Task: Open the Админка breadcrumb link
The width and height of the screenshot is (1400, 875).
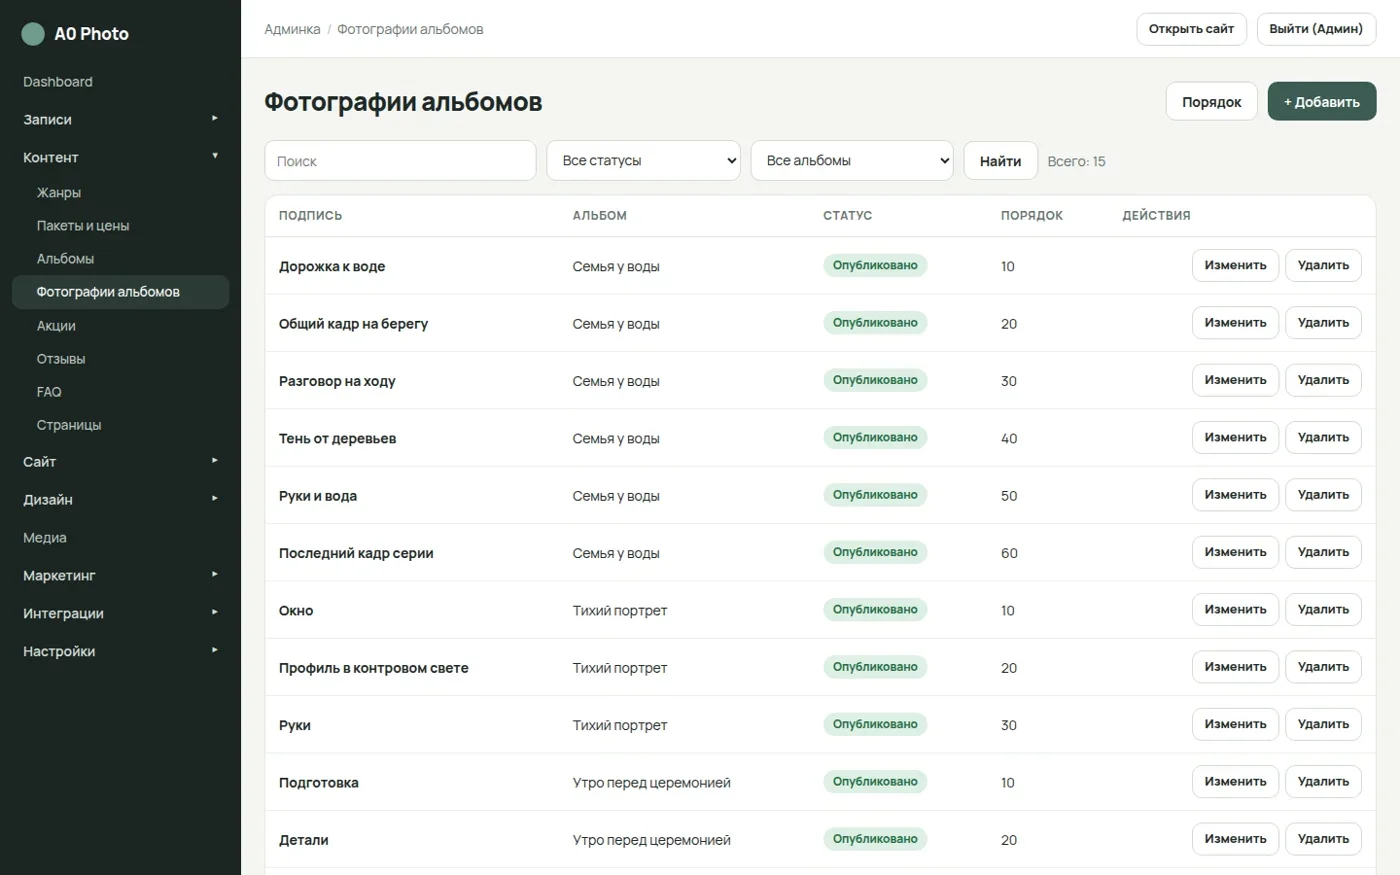Action: point(292,29)
